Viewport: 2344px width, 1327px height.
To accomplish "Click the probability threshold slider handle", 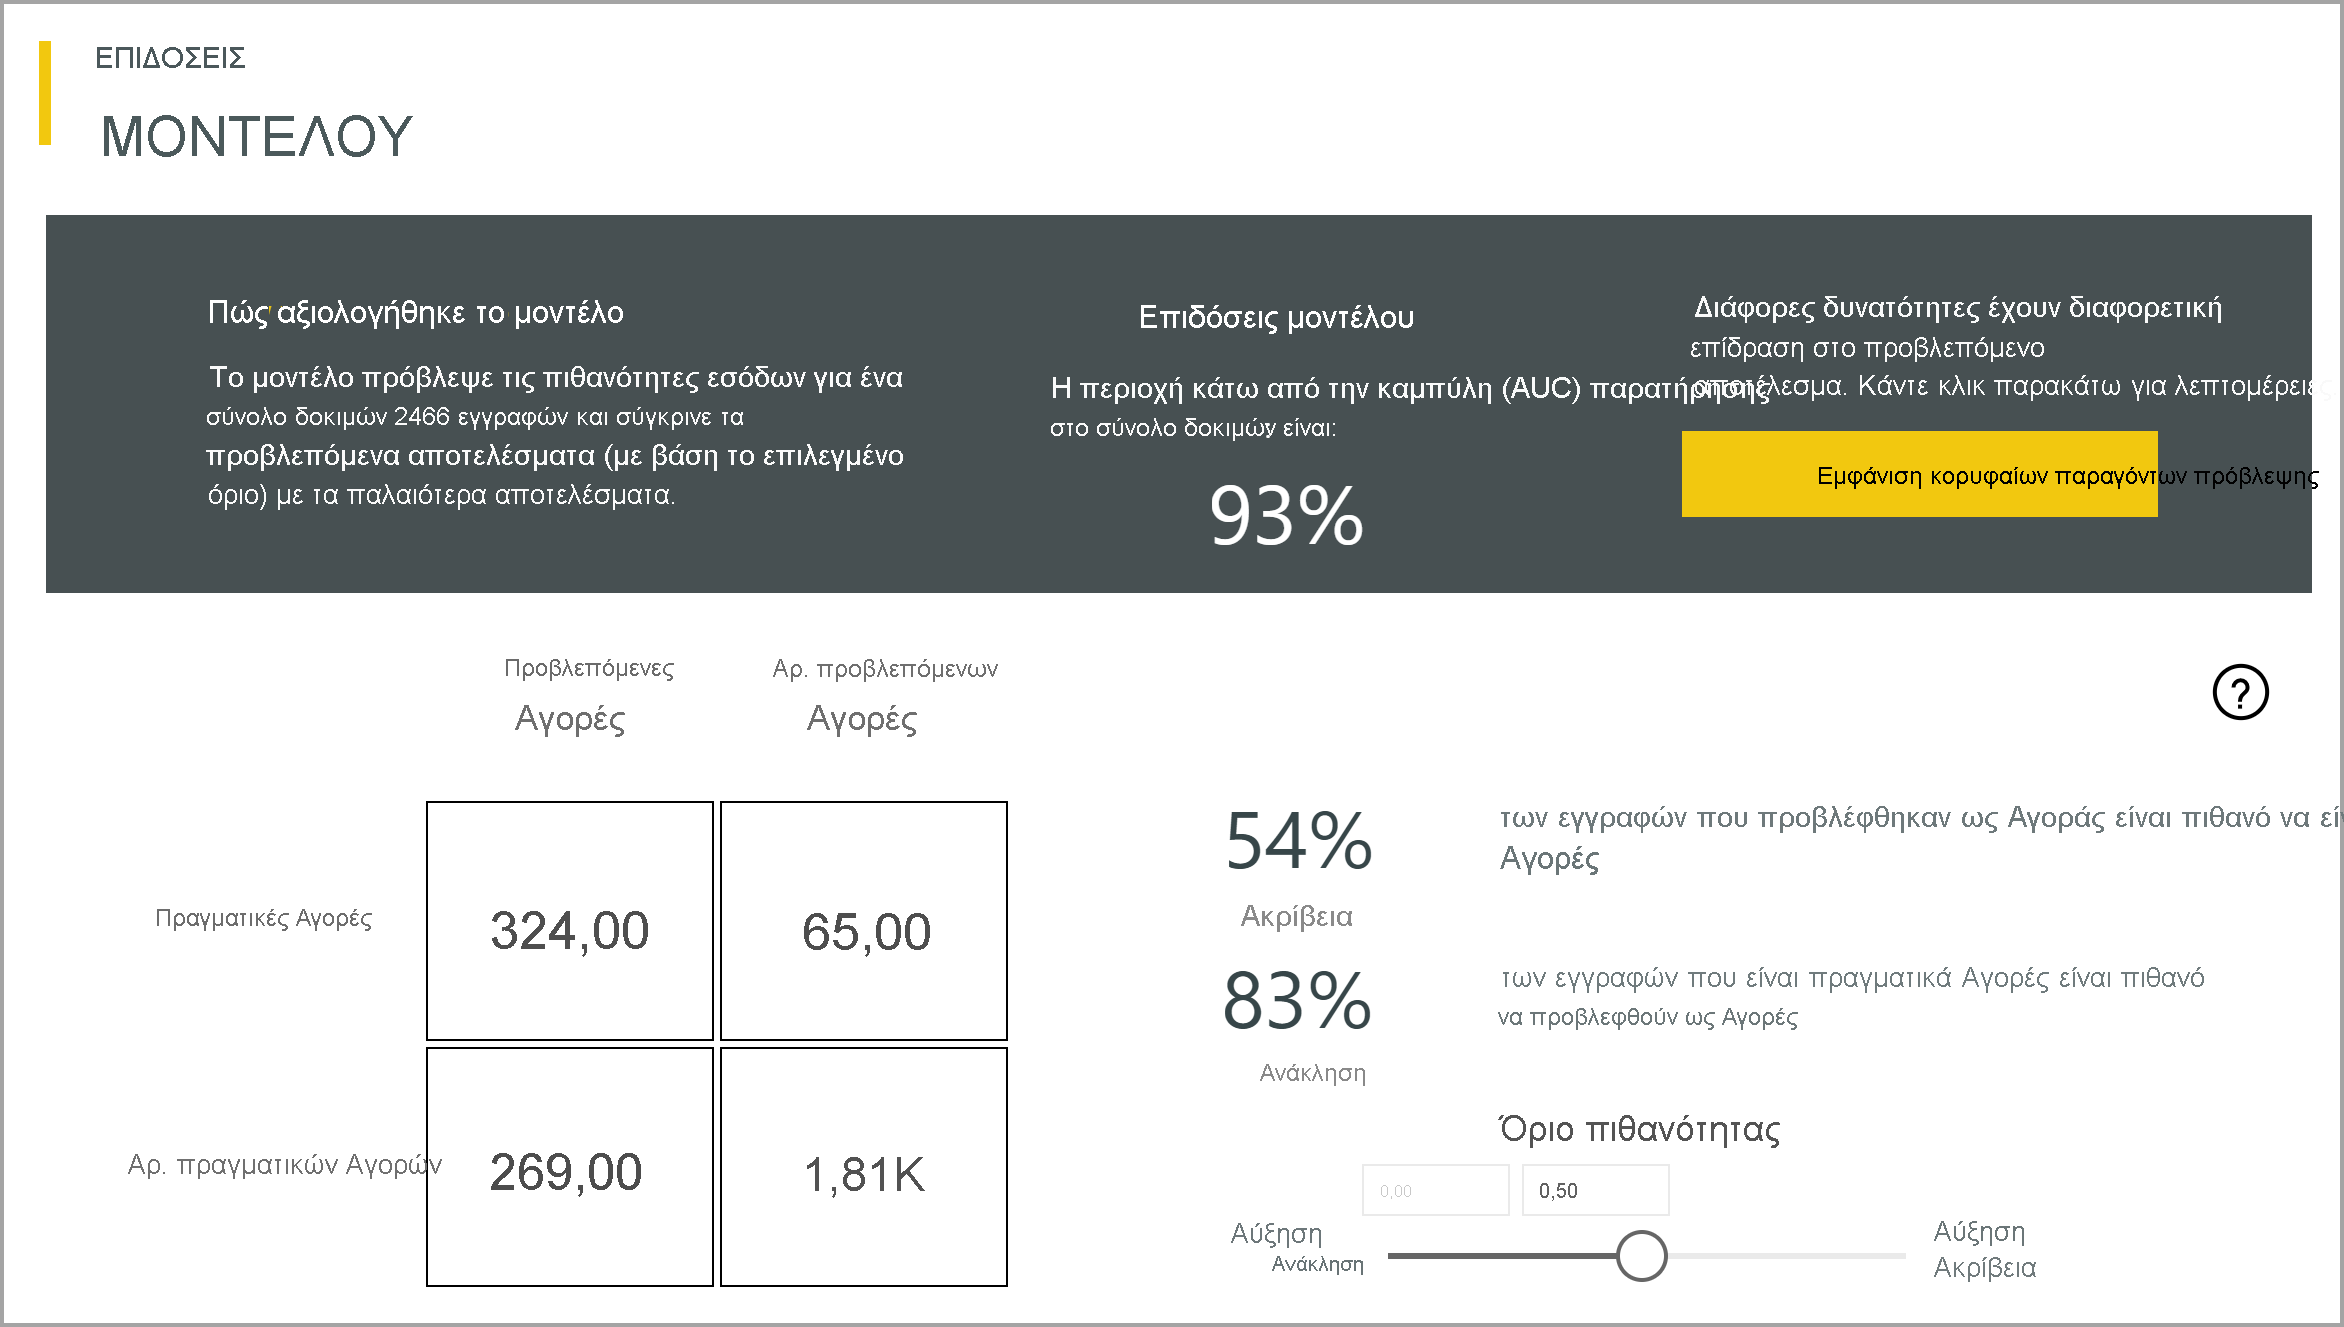I will pos(1641,1256).
